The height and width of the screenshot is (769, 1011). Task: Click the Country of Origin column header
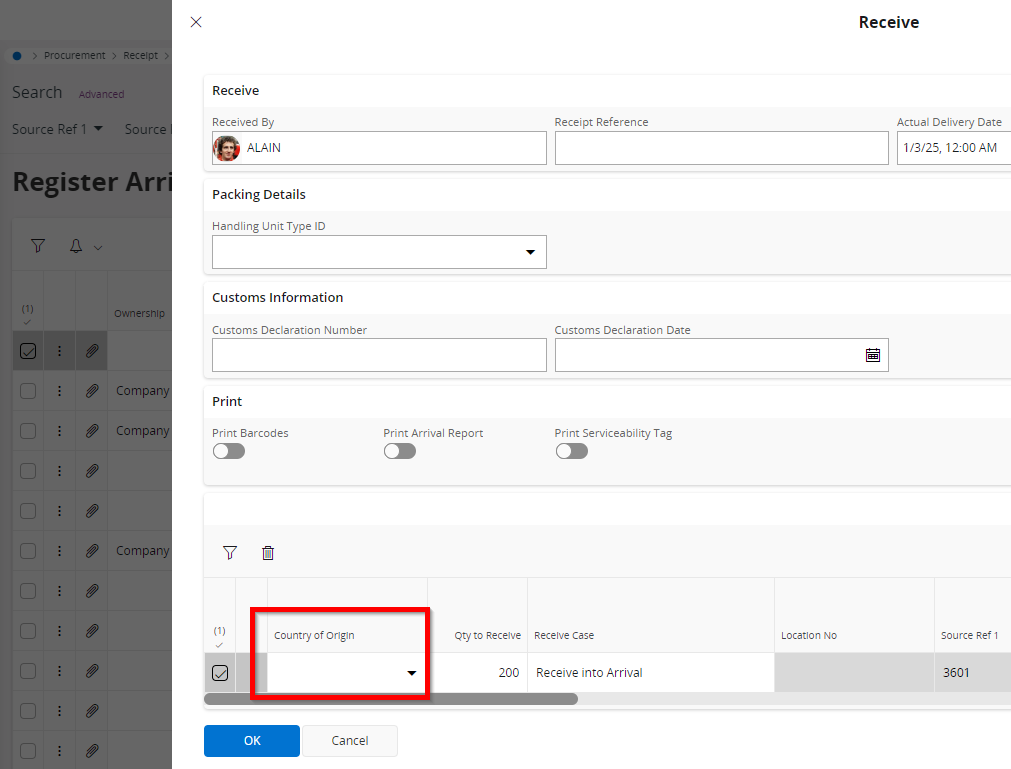click(314, 636)
